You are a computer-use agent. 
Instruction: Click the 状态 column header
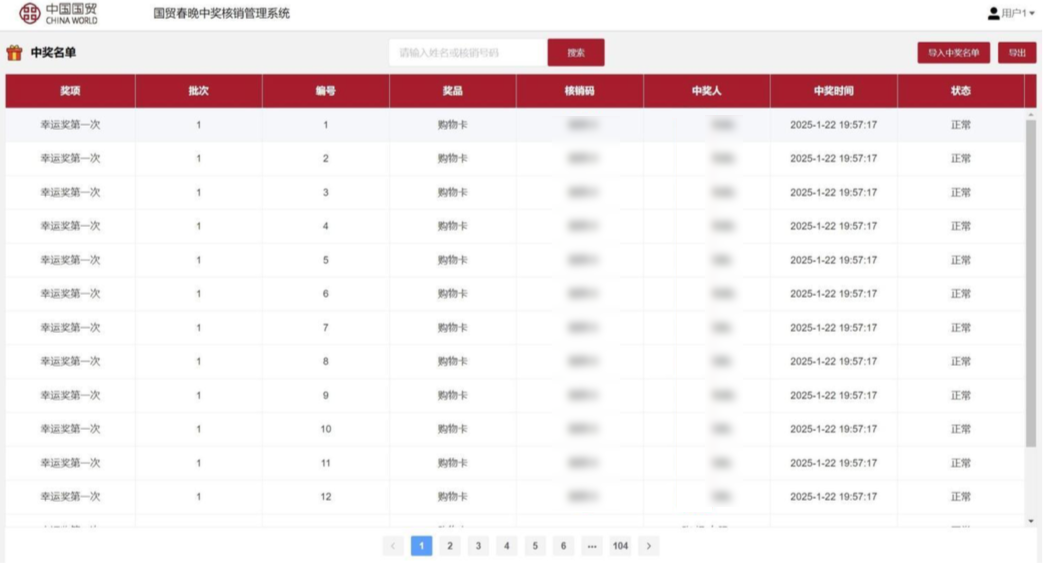[x=960, y=91]
